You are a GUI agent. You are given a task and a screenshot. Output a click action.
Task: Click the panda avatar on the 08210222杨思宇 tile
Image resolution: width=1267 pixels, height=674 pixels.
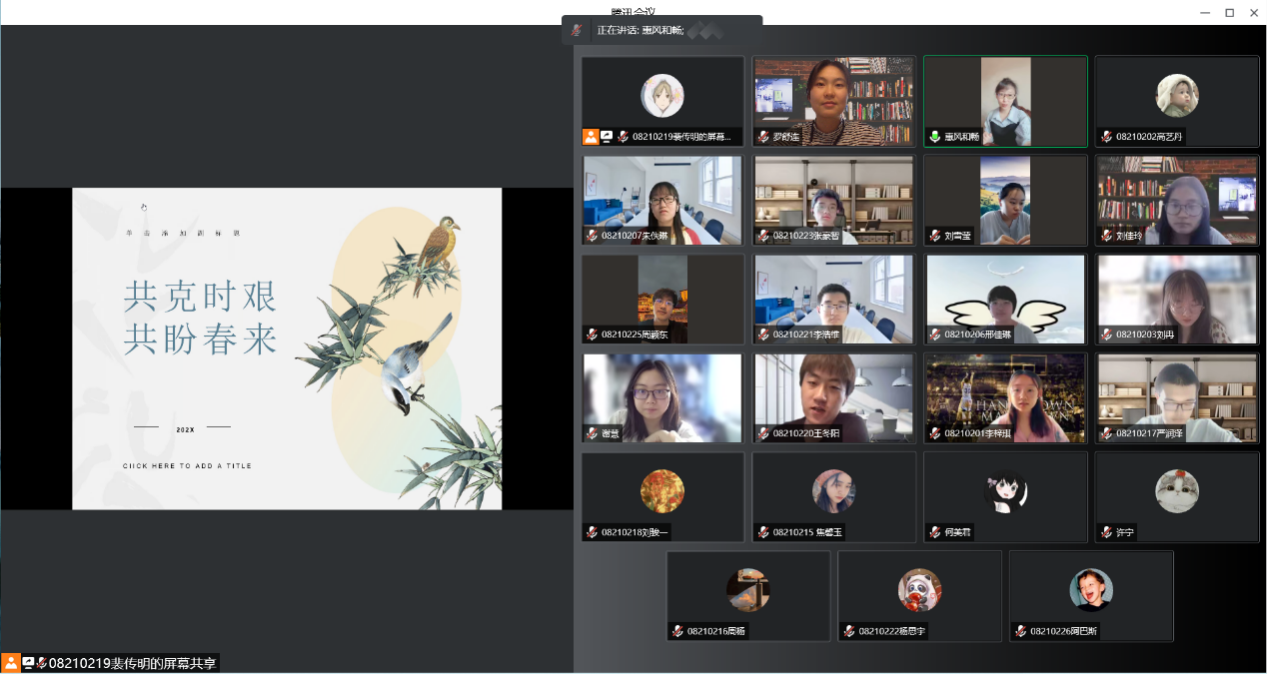coord(919,589)
